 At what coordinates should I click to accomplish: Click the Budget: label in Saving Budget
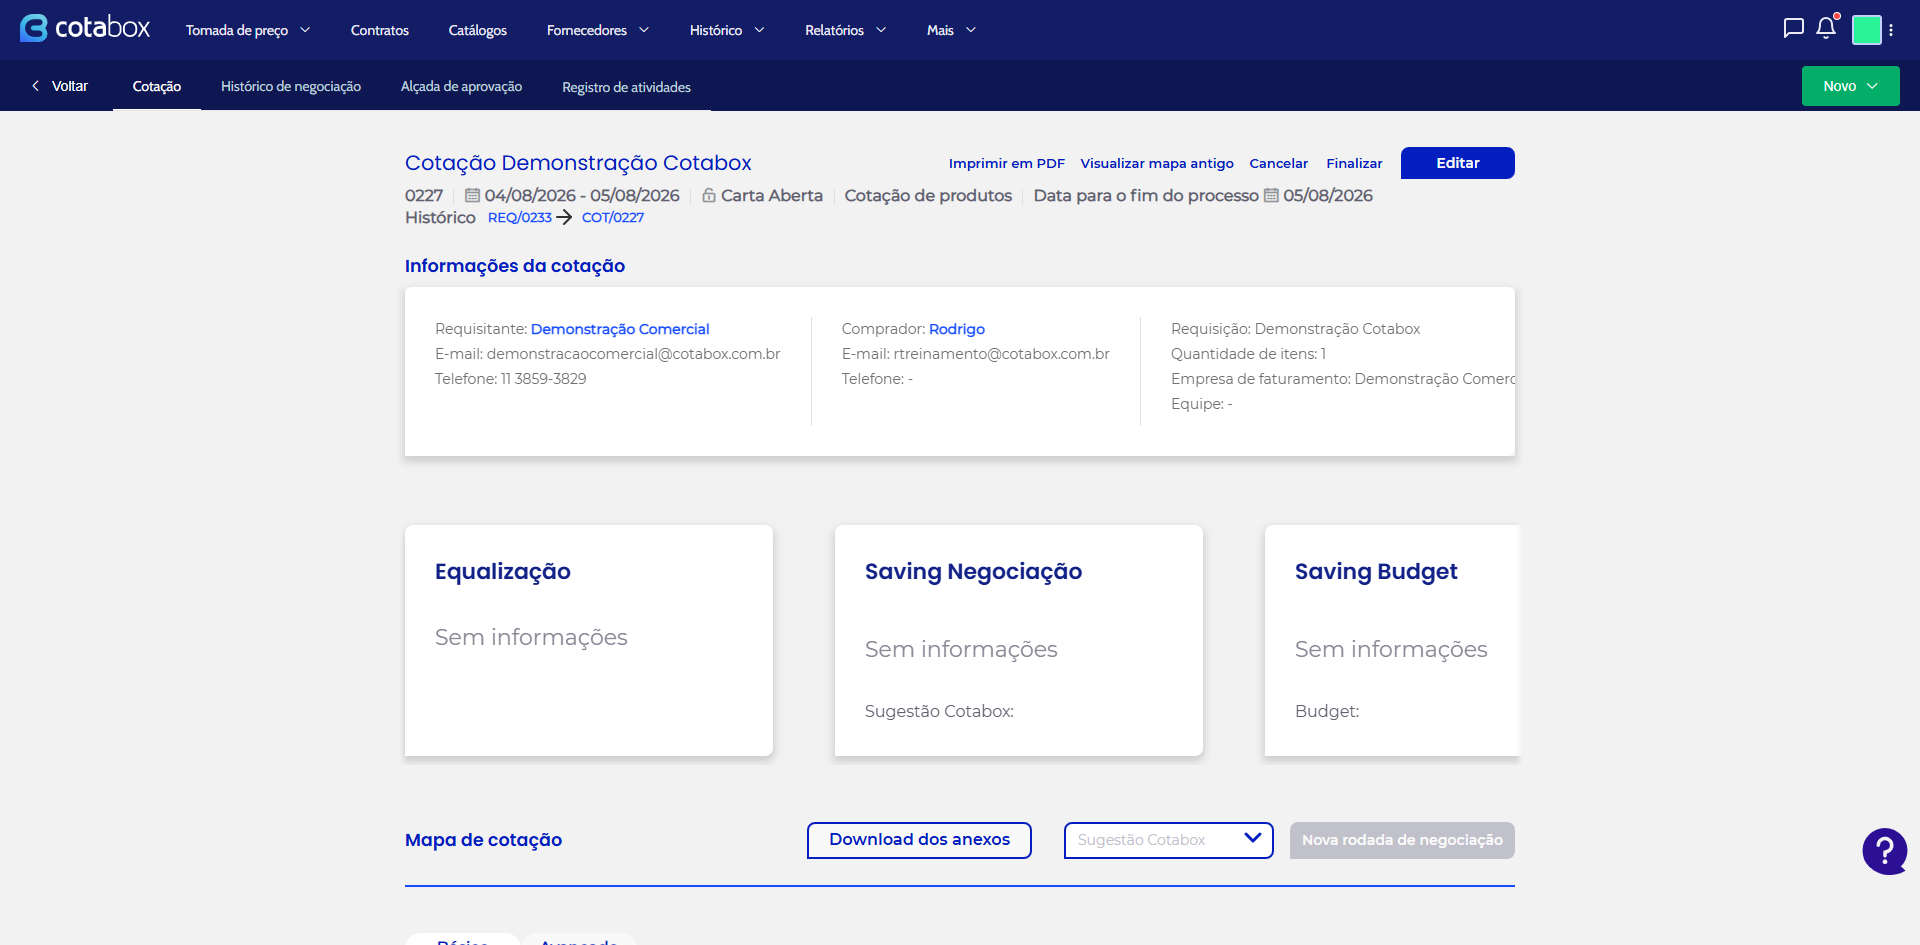(1327, 711)
